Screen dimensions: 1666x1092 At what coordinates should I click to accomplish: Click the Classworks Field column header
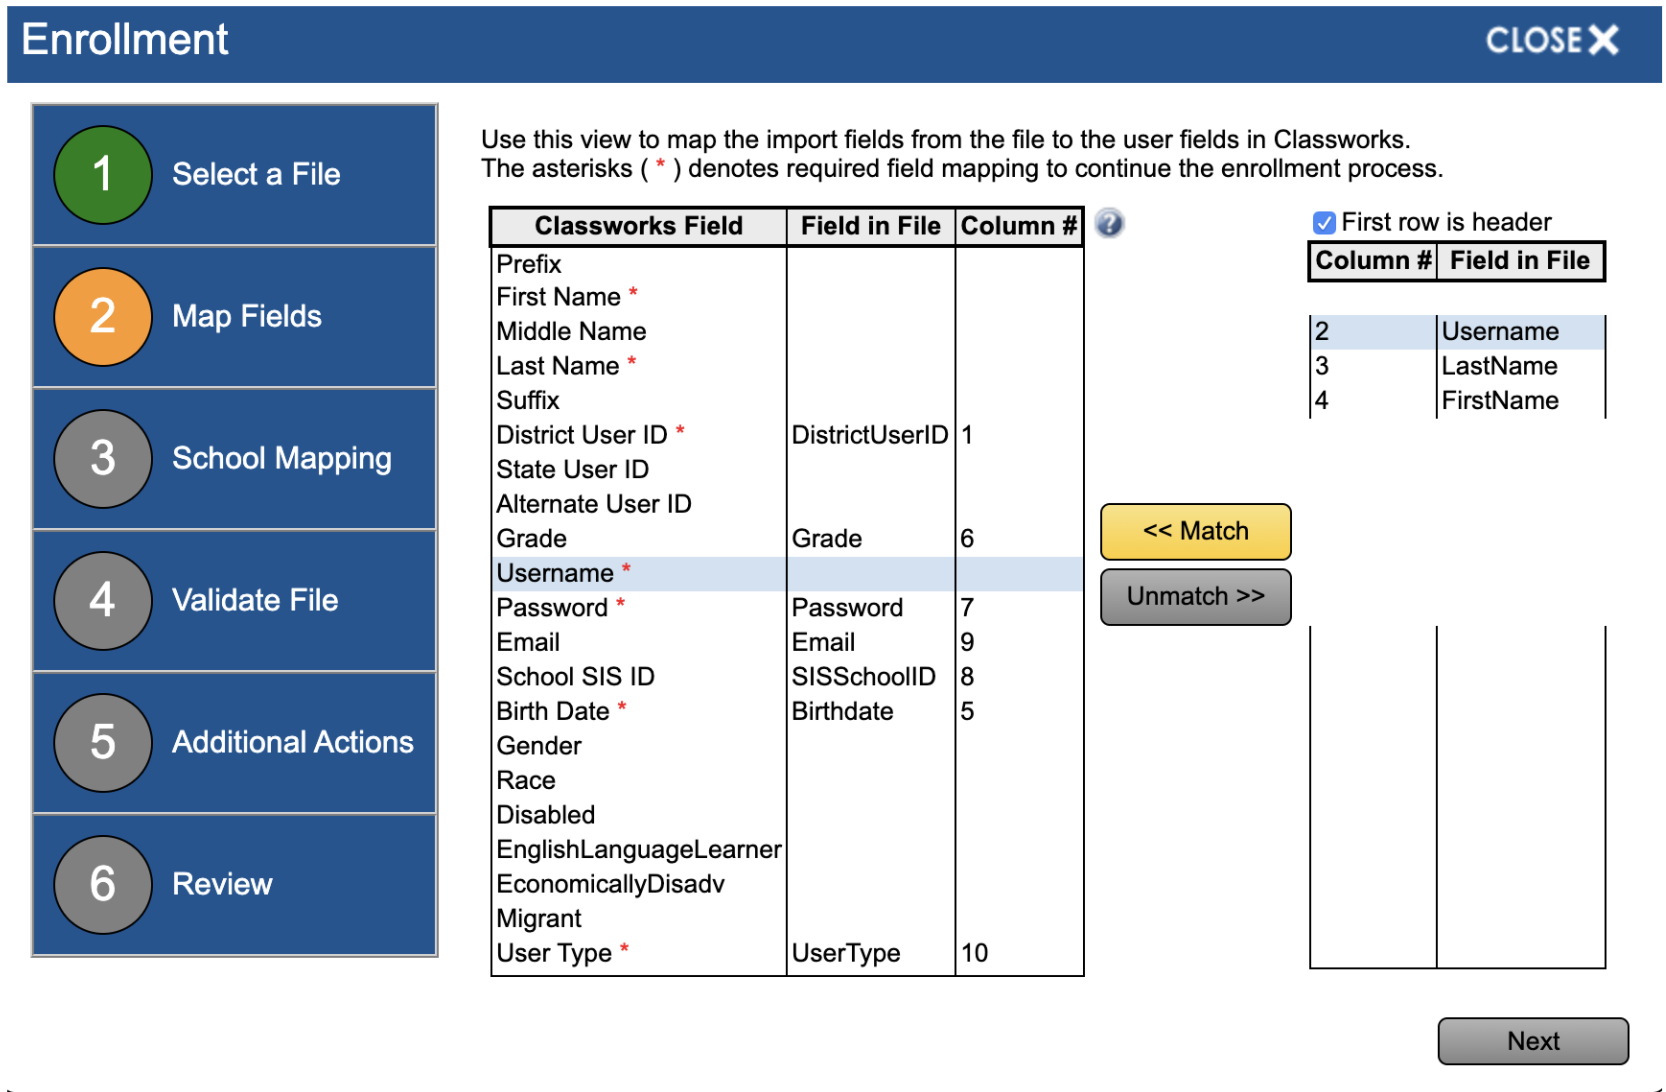[x=639, y=226]
